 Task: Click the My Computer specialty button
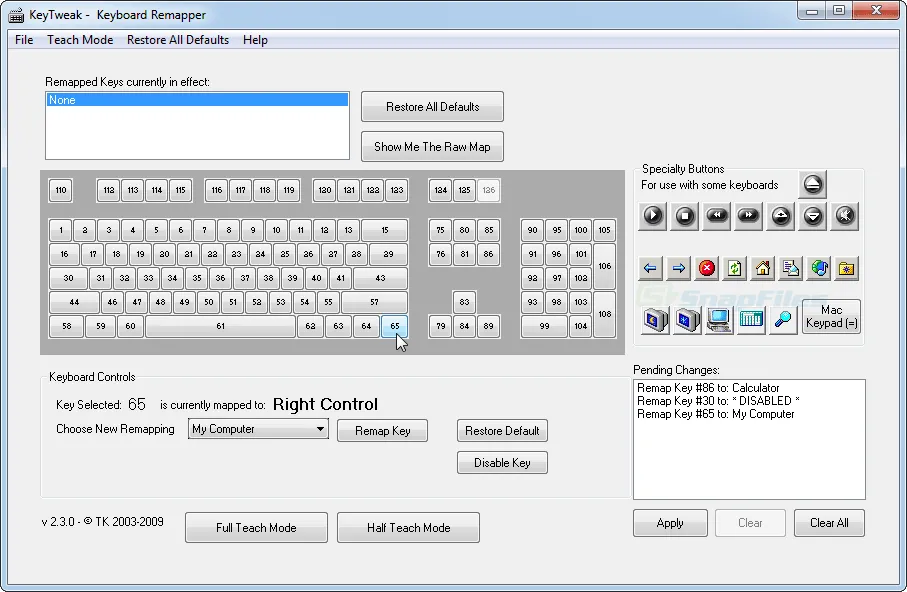[x=719, y=319]
